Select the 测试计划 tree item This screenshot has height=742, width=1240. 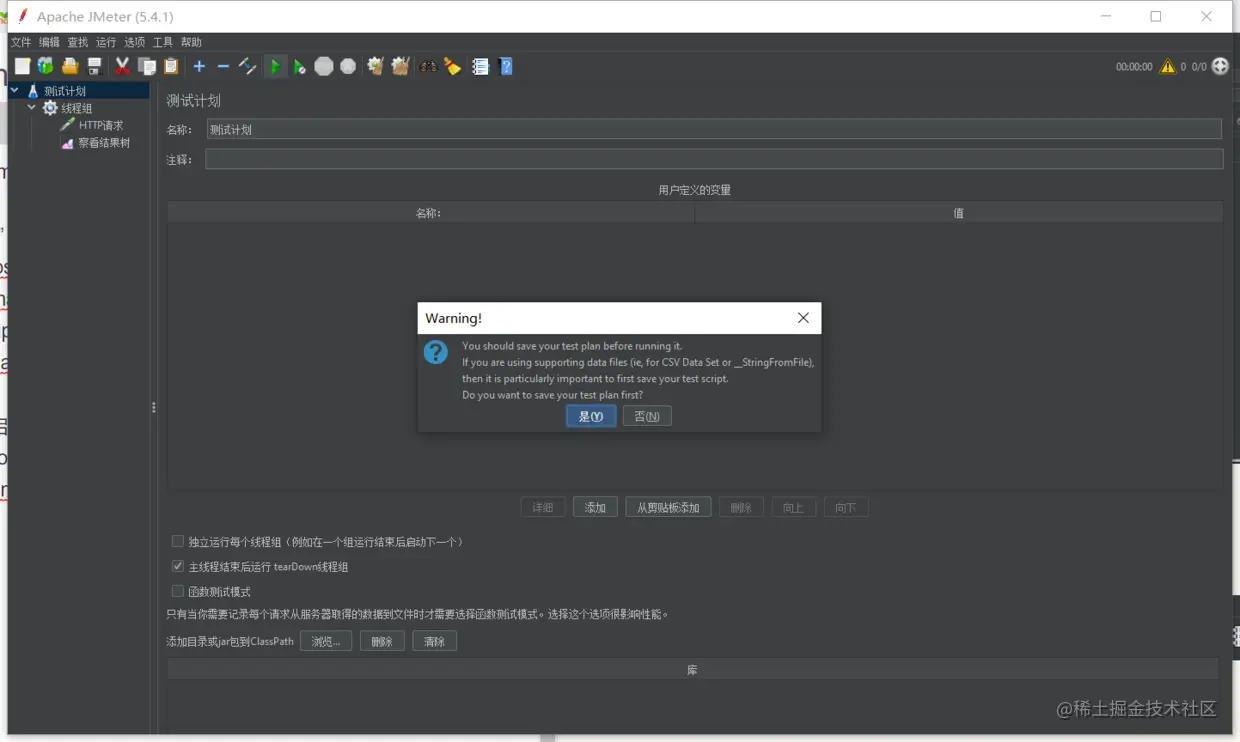click(x=65, y=91)
